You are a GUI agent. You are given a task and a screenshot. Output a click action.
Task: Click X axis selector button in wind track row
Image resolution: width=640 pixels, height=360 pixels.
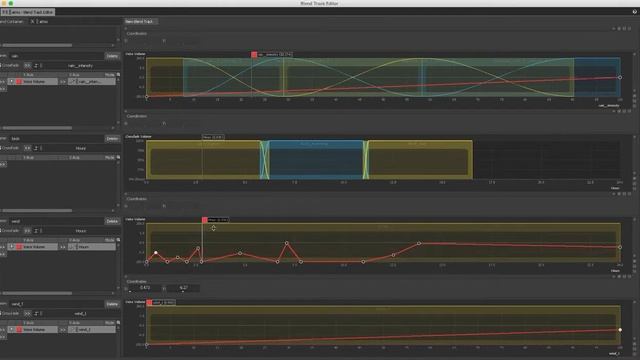[63, 247]
